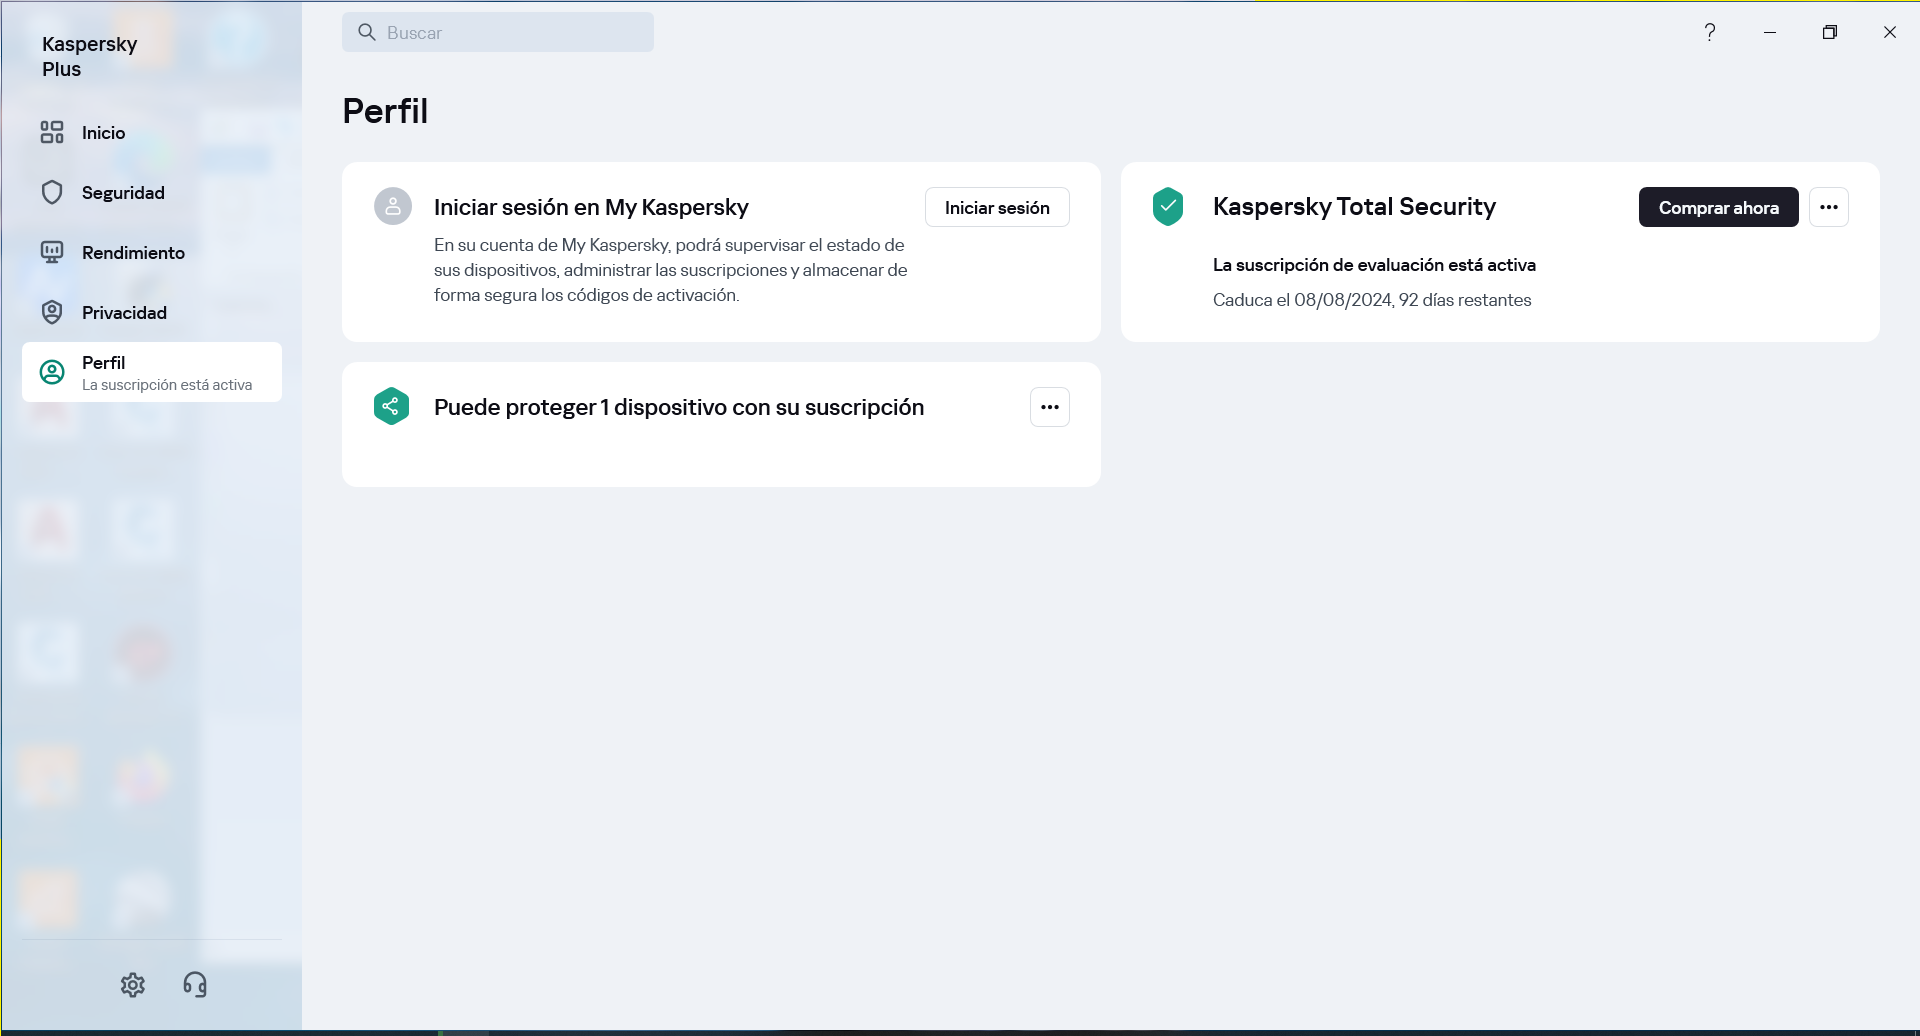Open the Rendimiento section
This screenshot has width=1920, height=1036.
coord(151,252)
